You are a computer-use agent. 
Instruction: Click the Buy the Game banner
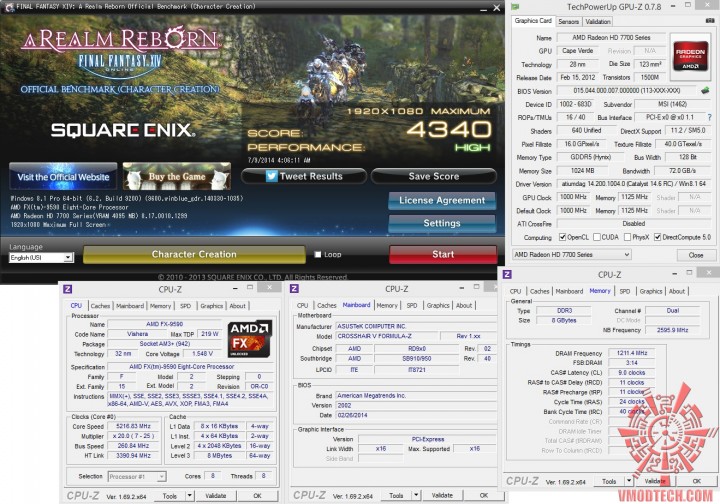tap(177, 176)
